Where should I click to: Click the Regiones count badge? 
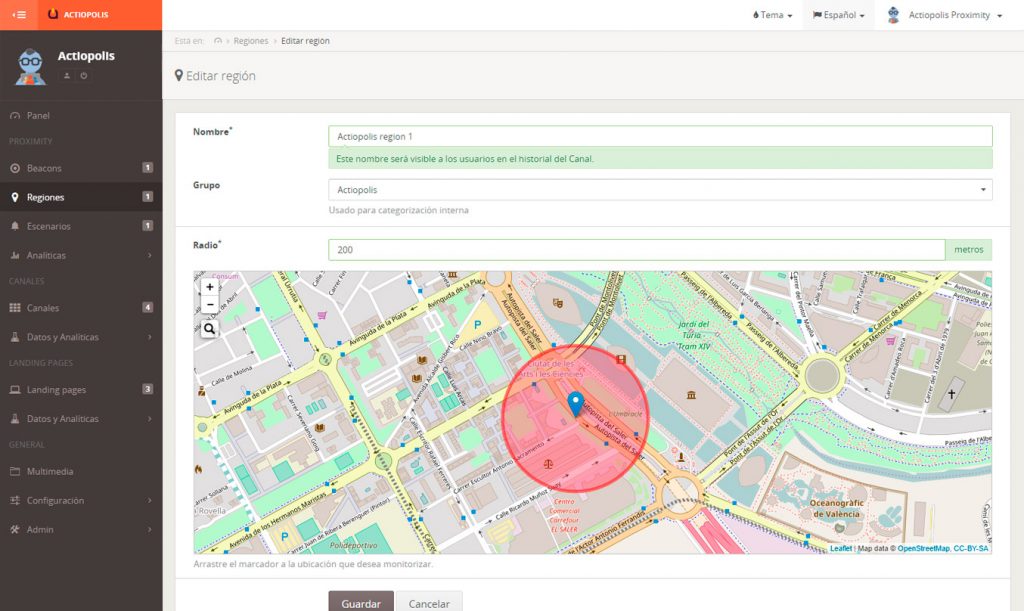(x=148, y=196)
